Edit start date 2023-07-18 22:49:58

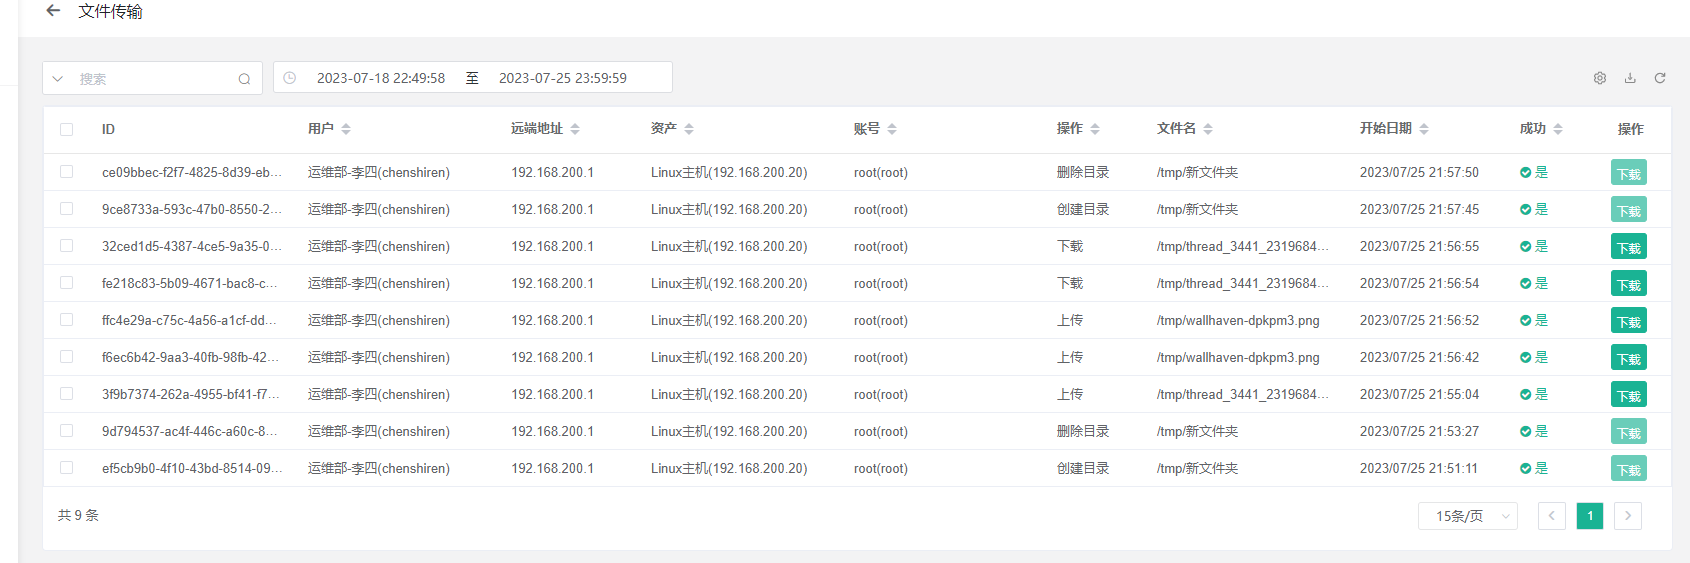381,78
